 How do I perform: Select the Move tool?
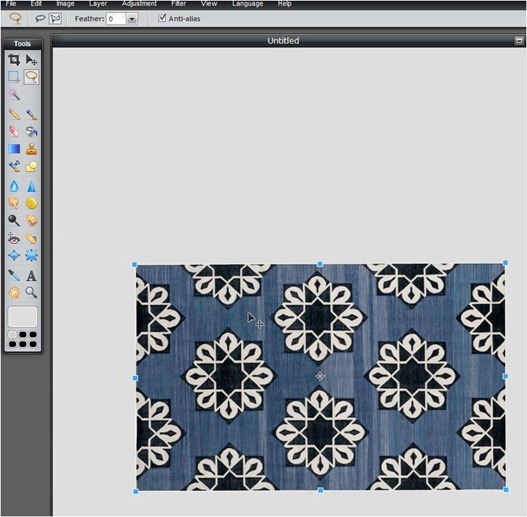(x=31, y=60)
